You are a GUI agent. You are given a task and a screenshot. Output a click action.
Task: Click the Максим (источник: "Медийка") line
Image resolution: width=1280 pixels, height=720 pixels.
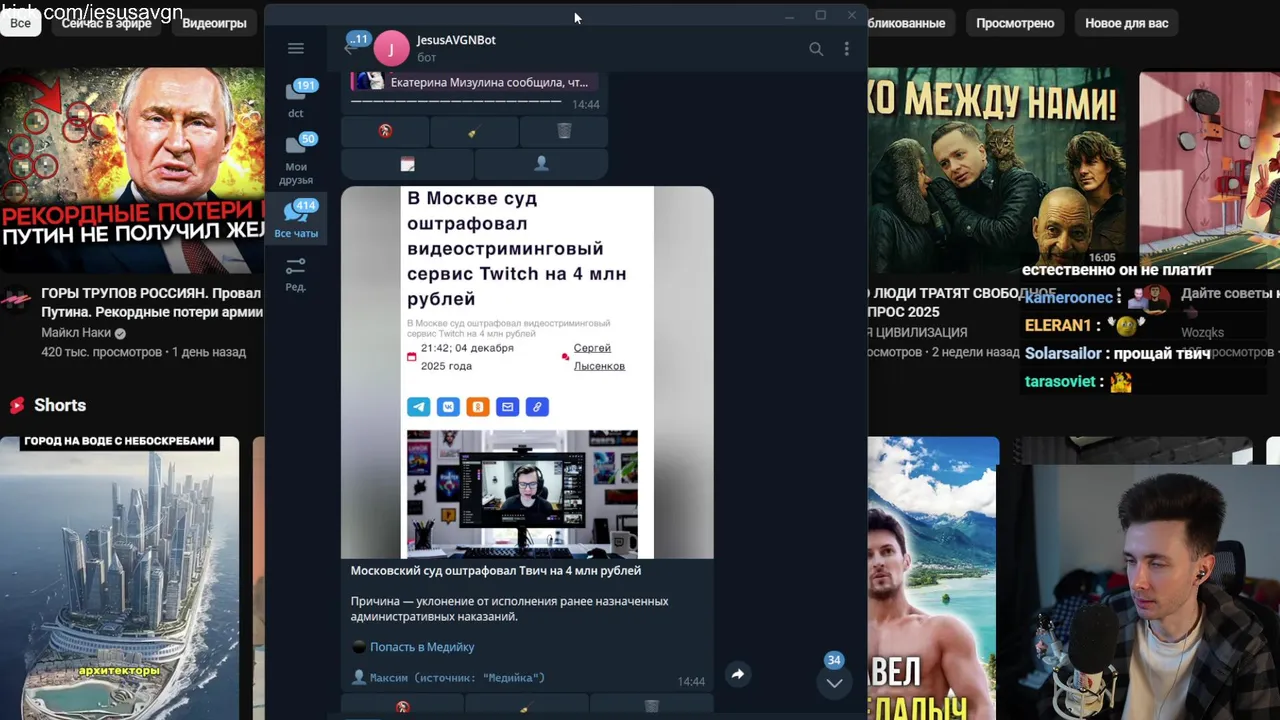tap(457, 677)
